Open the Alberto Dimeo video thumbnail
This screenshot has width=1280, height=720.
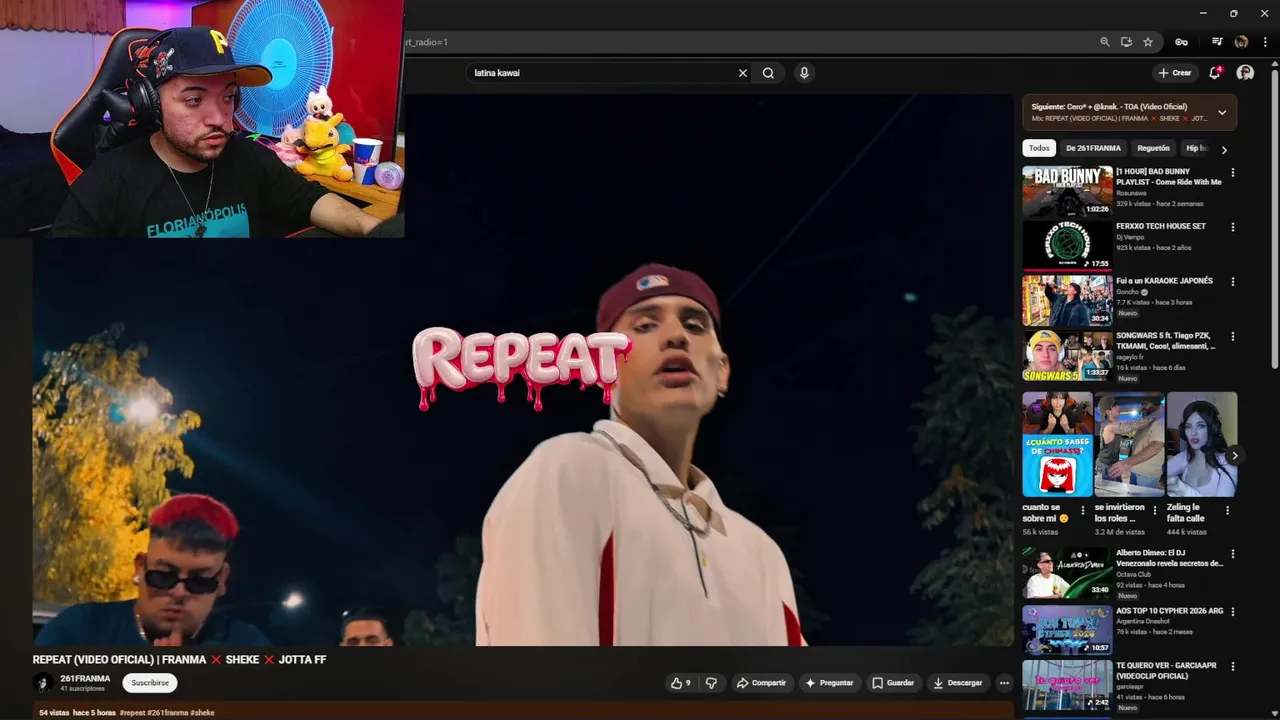click(x=1067, y=572)
